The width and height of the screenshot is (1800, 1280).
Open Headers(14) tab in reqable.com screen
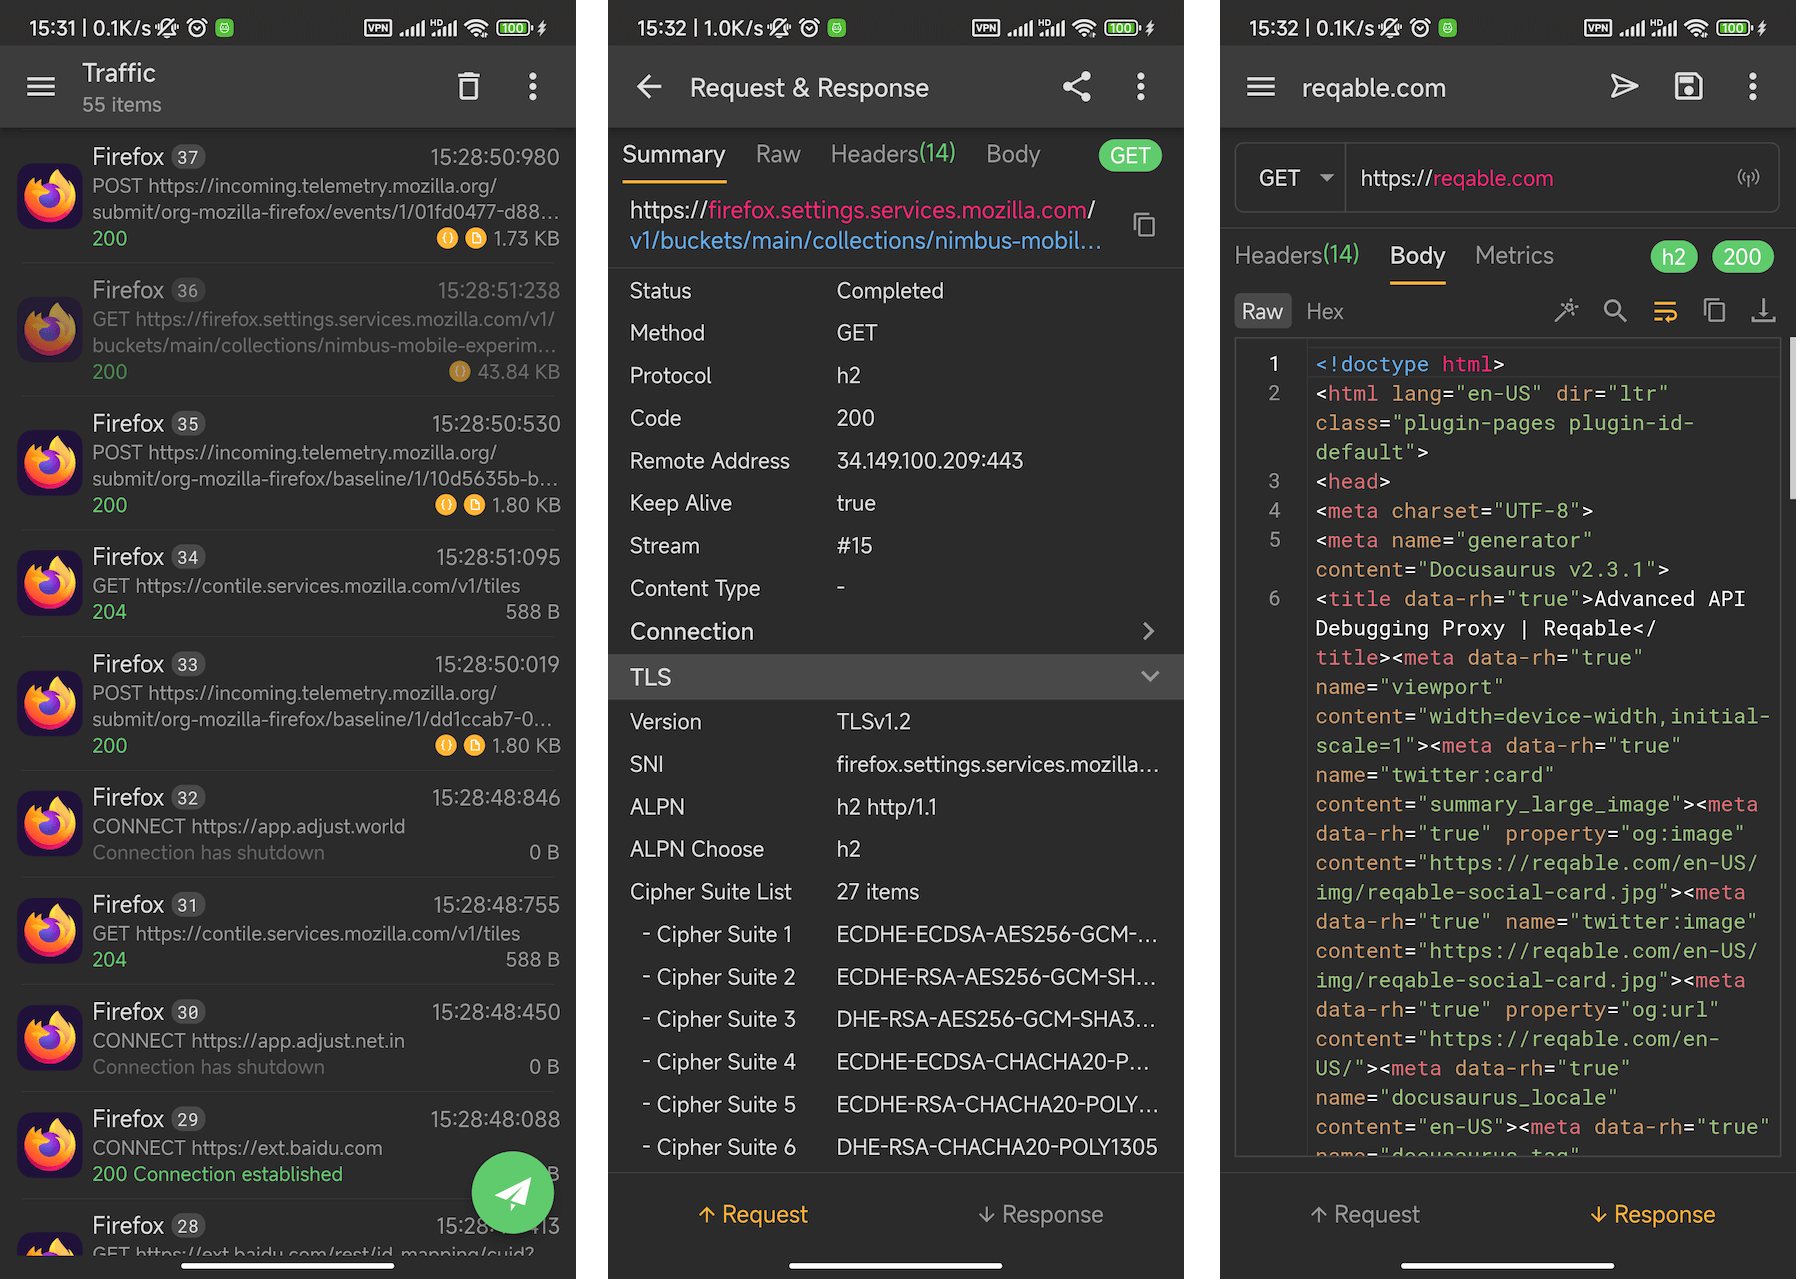coord(1297,255)
